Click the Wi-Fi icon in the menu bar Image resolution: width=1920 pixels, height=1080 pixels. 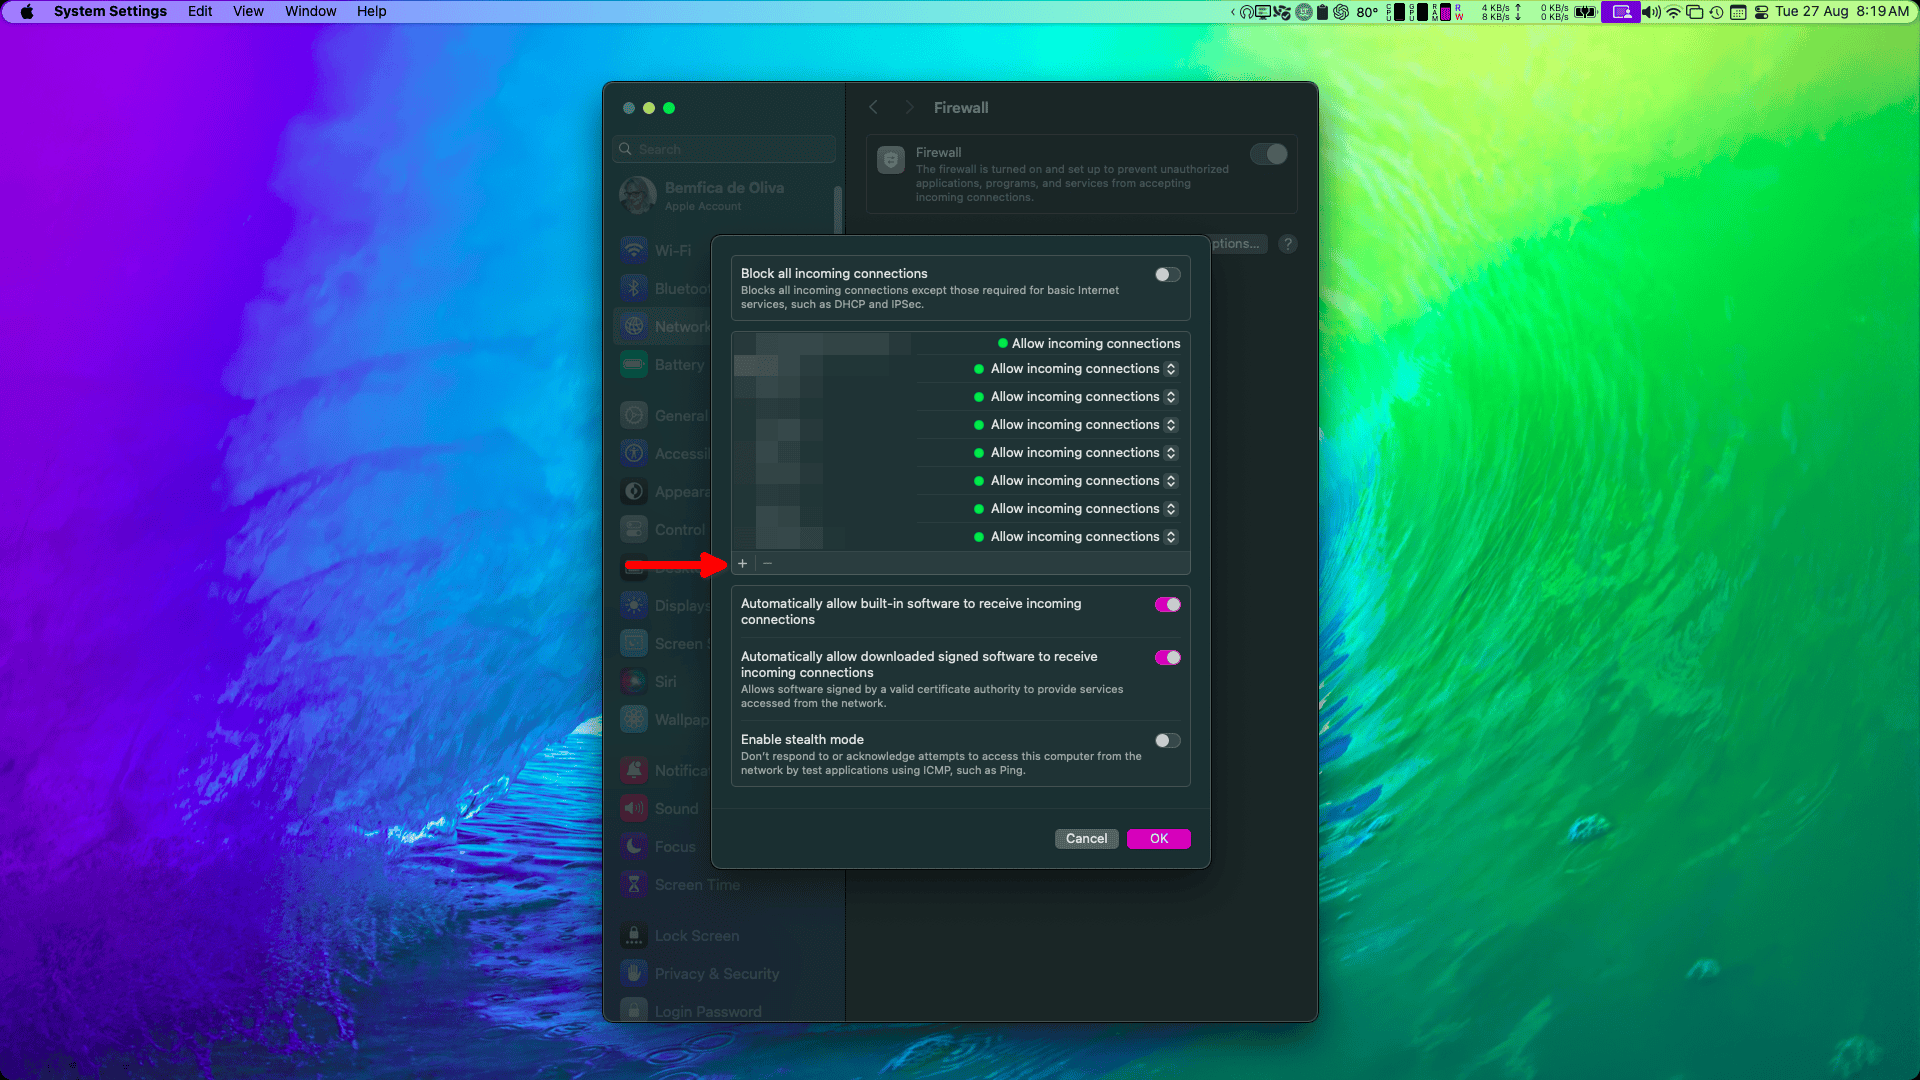pyautogui.click(x=1672, y=12)
